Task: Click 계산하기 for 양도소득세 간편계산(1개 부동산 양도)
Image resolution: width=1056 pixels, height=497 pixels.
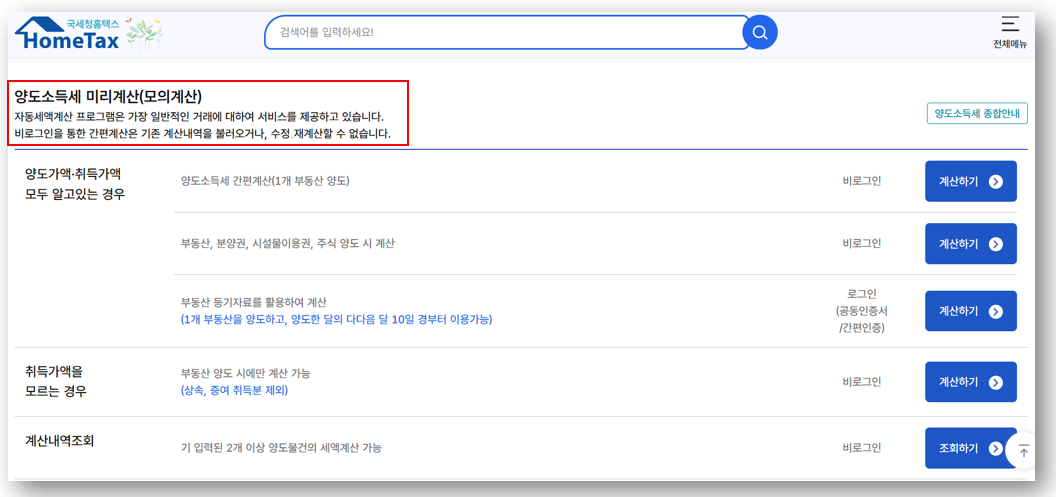Action: (x=970, y=181)
